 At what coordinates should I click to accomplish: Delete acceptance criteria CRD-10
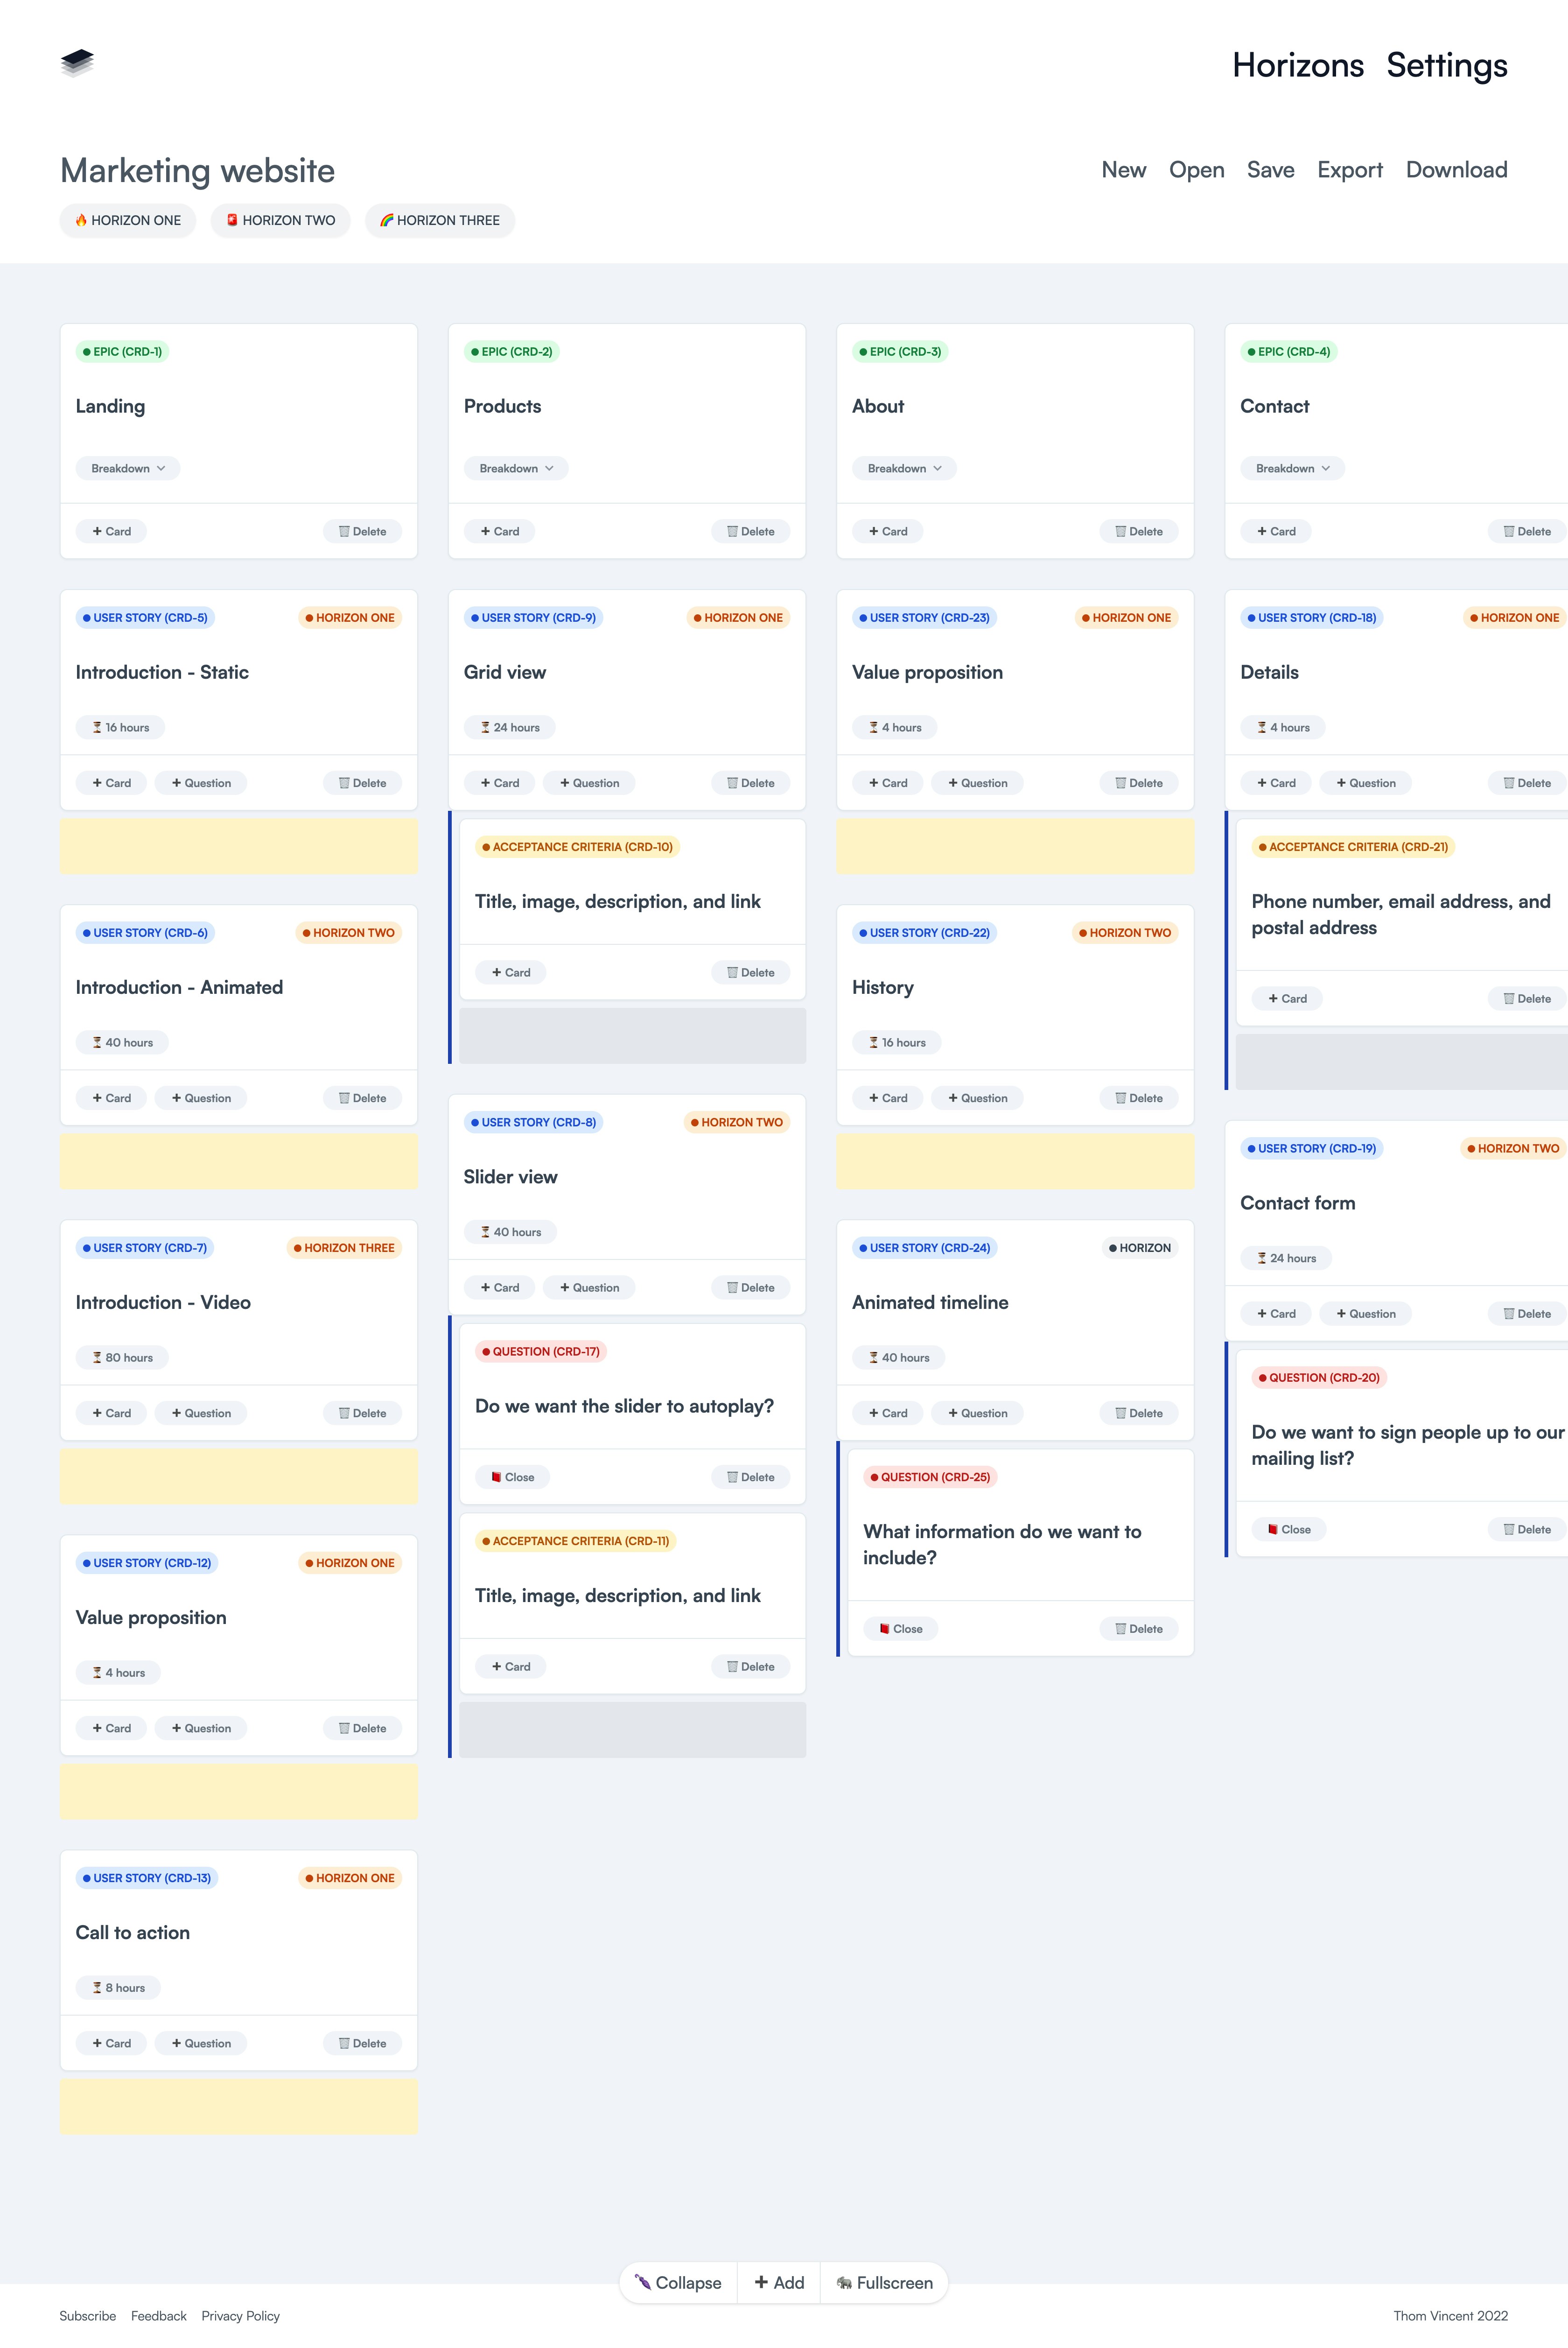(x=750, y=972)
